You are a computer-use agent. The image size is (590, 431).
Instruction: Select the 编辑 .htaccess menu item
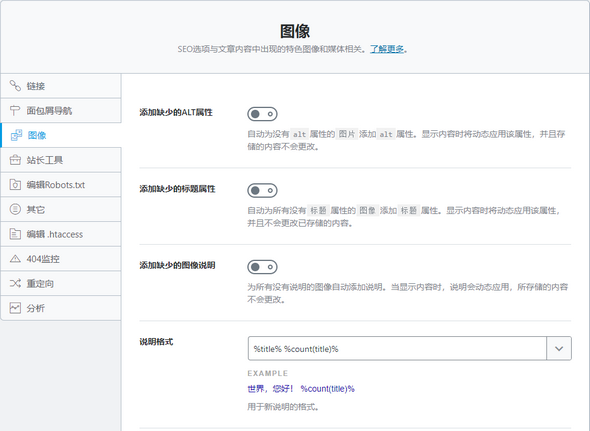[x=61, y=234]
